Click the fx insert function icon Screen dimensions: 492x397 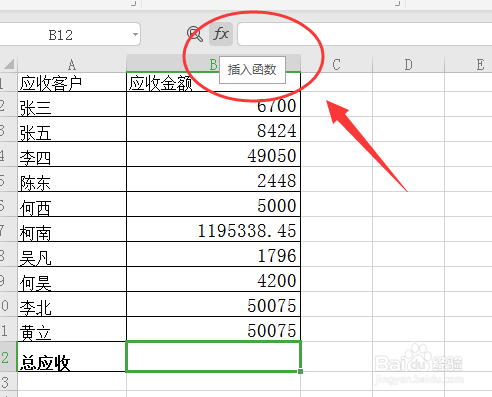[x=221, y=34]
